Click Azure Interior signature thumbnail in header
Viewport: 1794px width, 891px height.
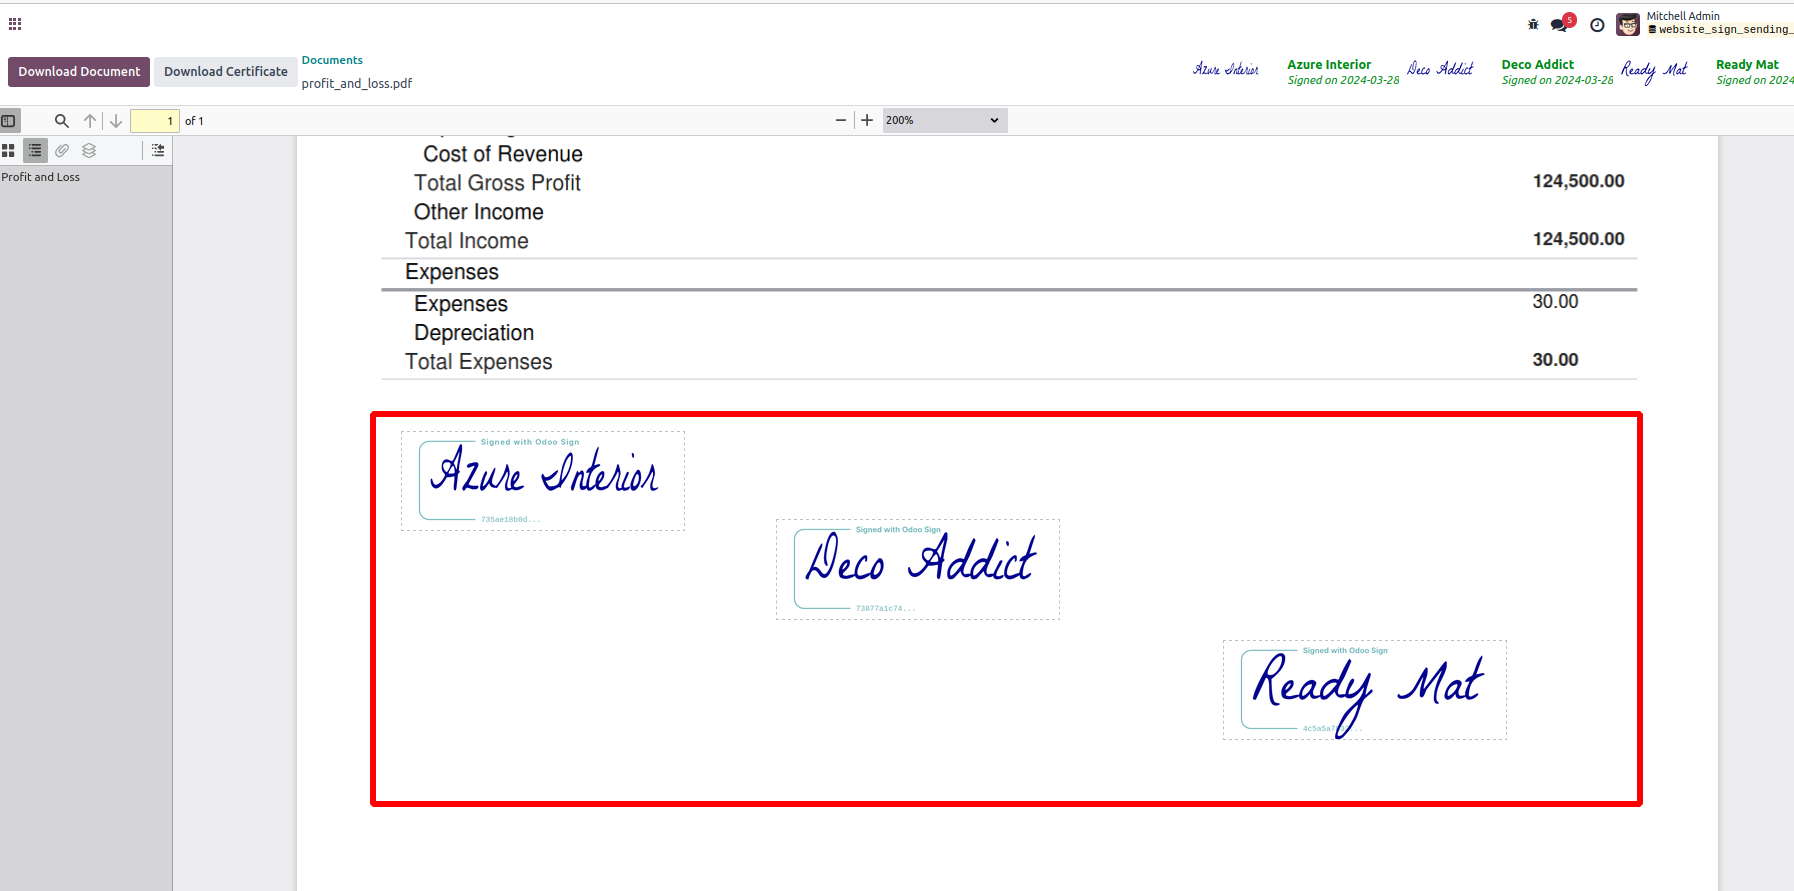point(1226,70)
